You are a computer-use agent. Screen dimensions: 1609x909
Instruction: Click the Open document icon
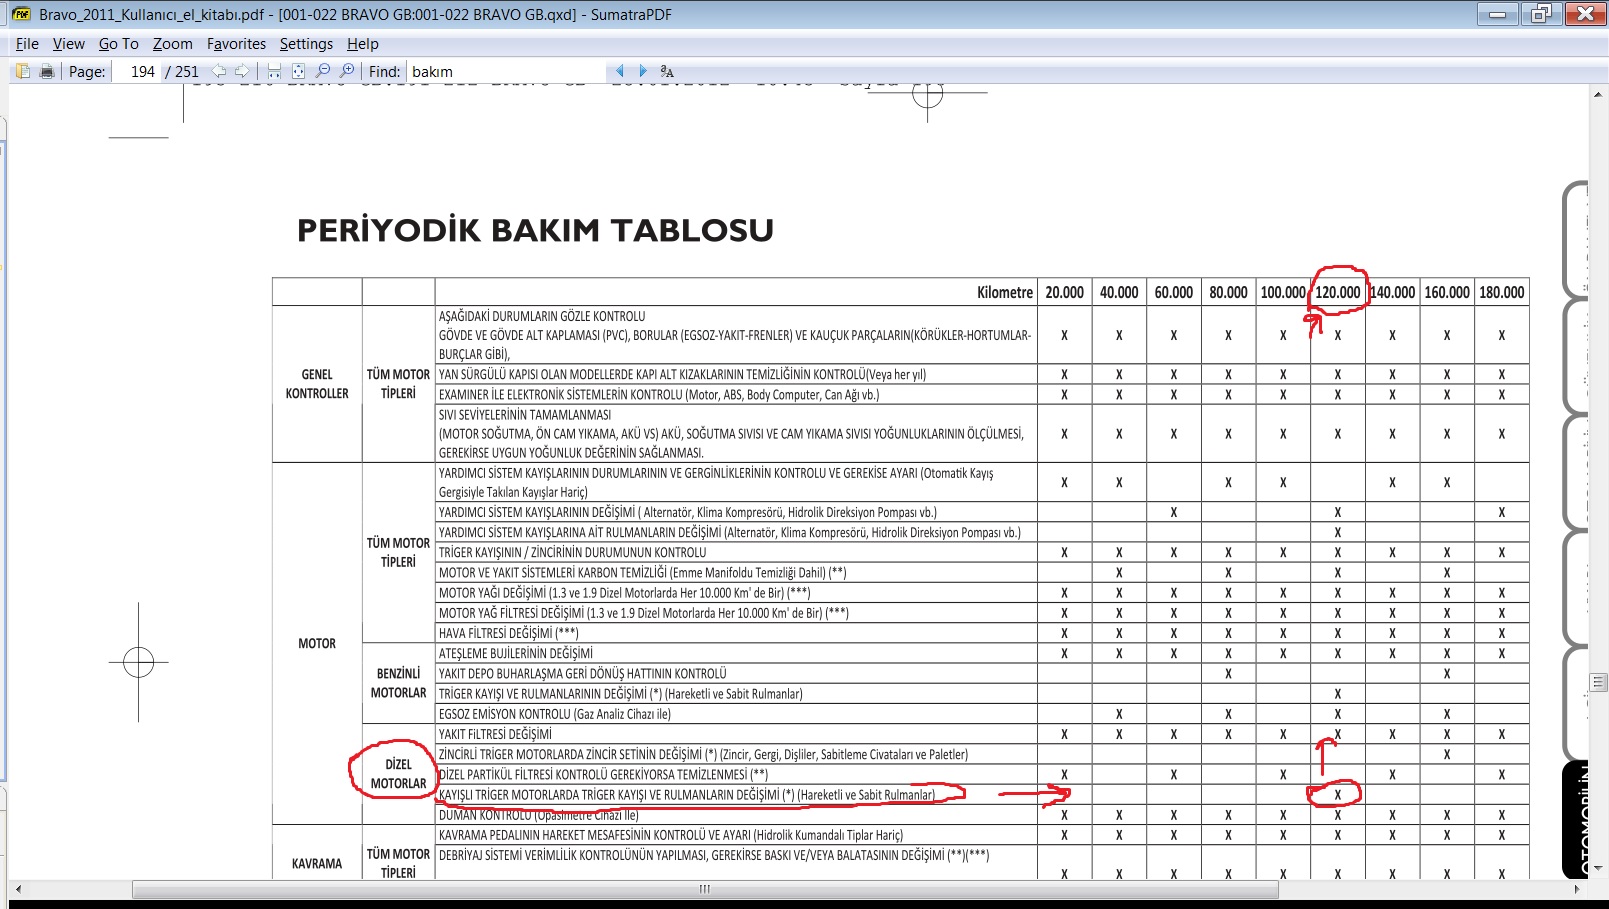point(22,71)
